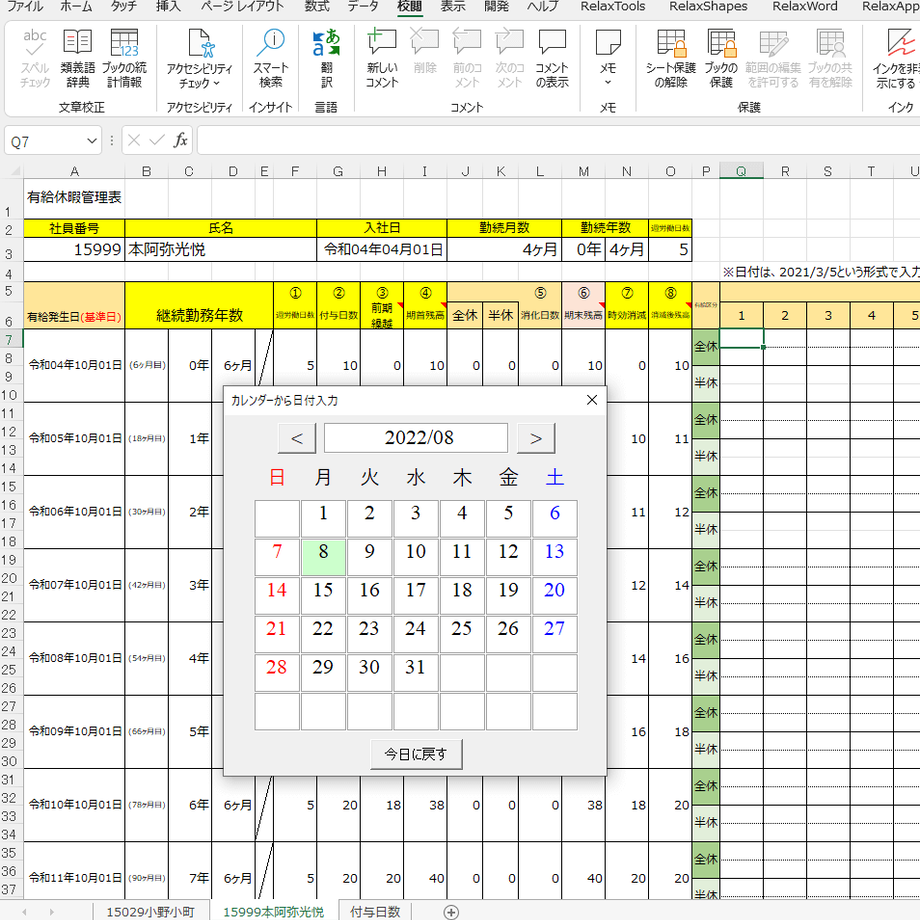Click the insert function fx icon

(x=181, y=141)
